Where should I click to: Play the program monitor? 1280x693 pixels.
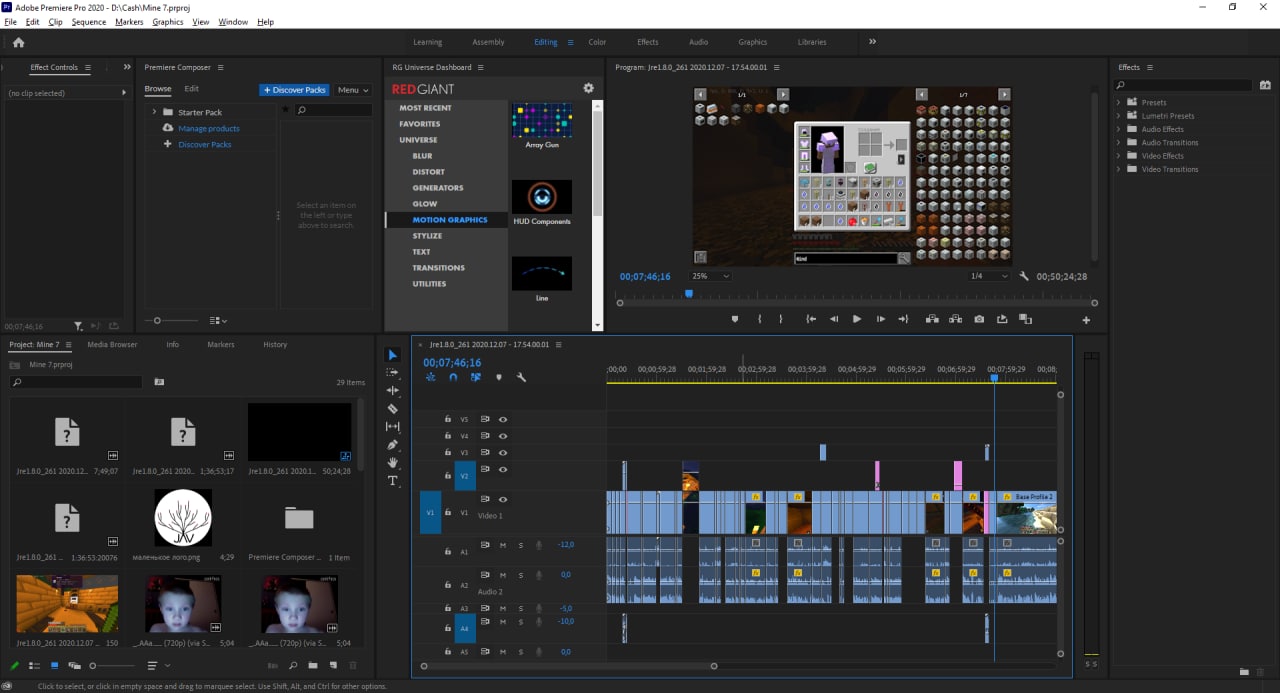[x=857, y=319]
